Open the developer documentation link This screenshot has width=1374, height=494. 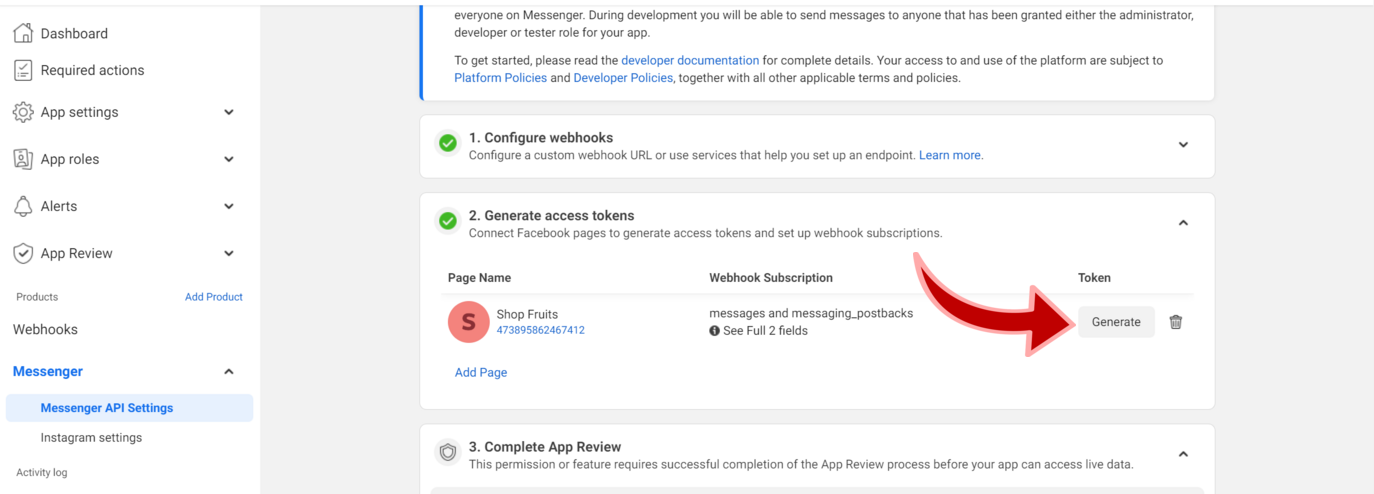tap(690, 60)
